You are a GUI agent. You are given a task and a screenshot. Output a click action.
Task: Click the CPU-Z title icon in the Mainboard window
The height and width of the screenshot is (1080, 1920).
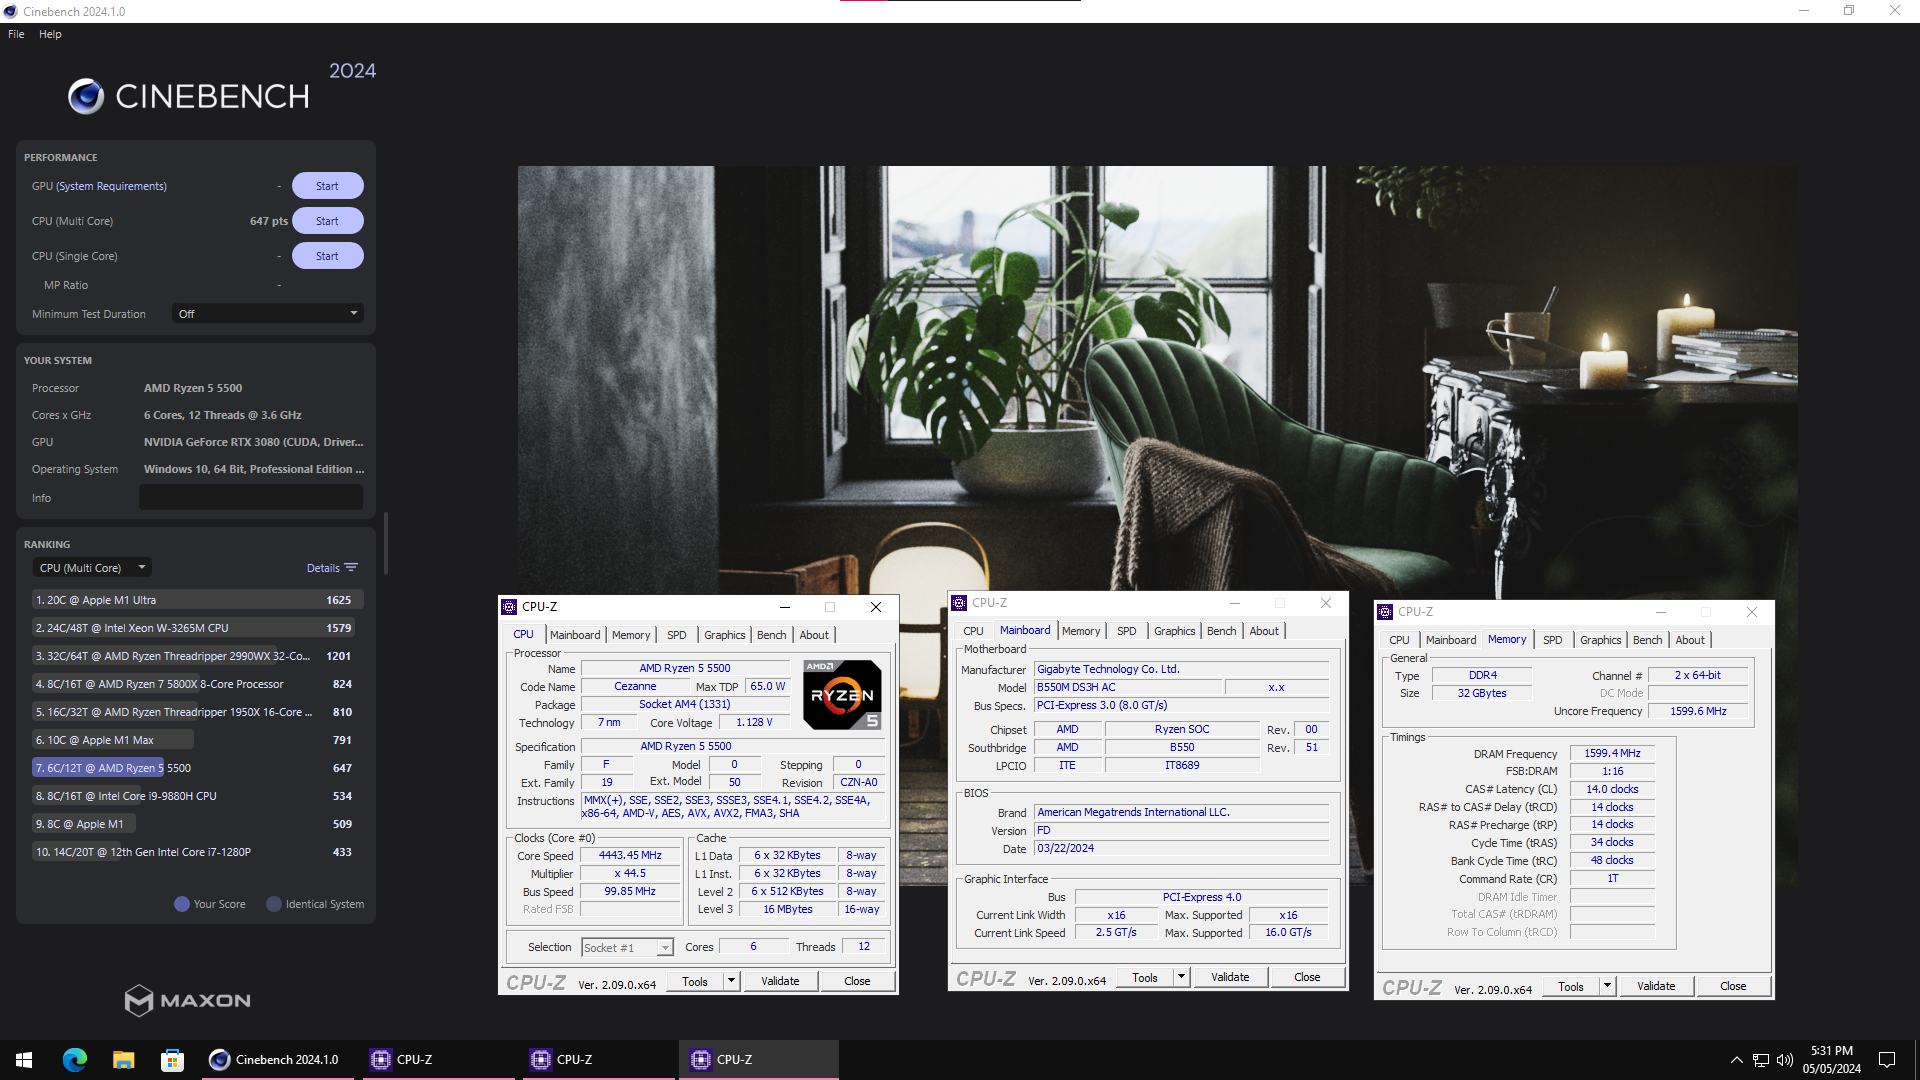pos(959,603)
